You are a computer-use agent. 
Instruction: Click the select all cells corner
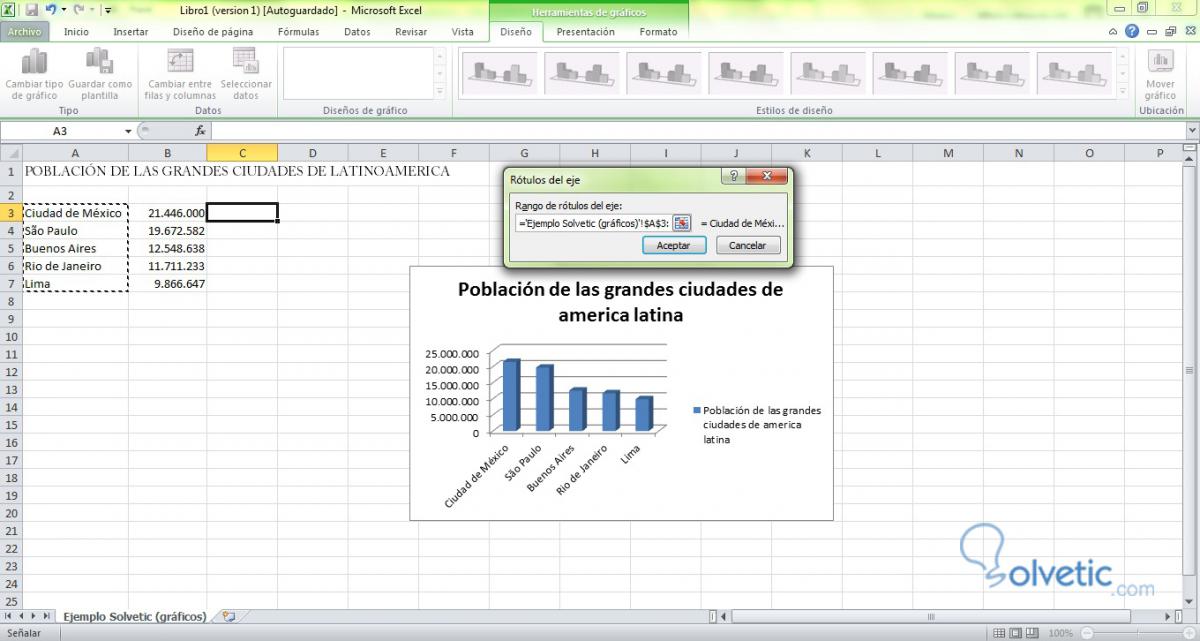(x=11, y=153)
